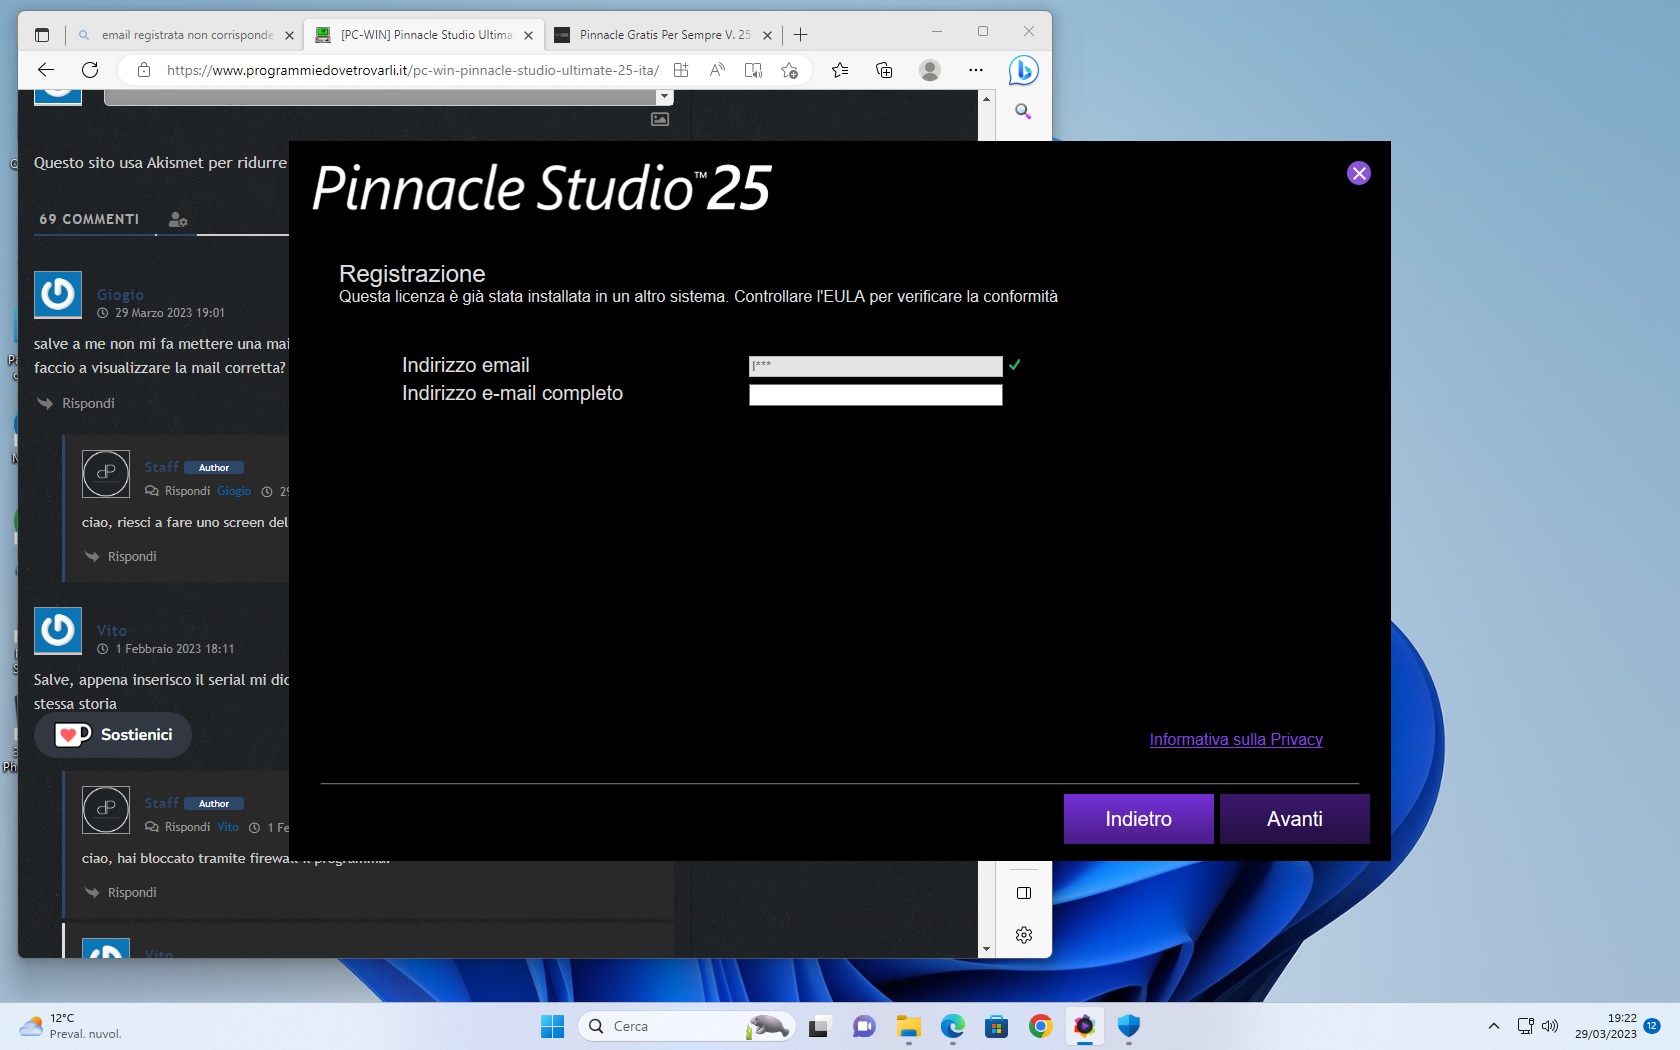Expand the comment form dropdown arrow
1680x1050 pixels.
664,97
